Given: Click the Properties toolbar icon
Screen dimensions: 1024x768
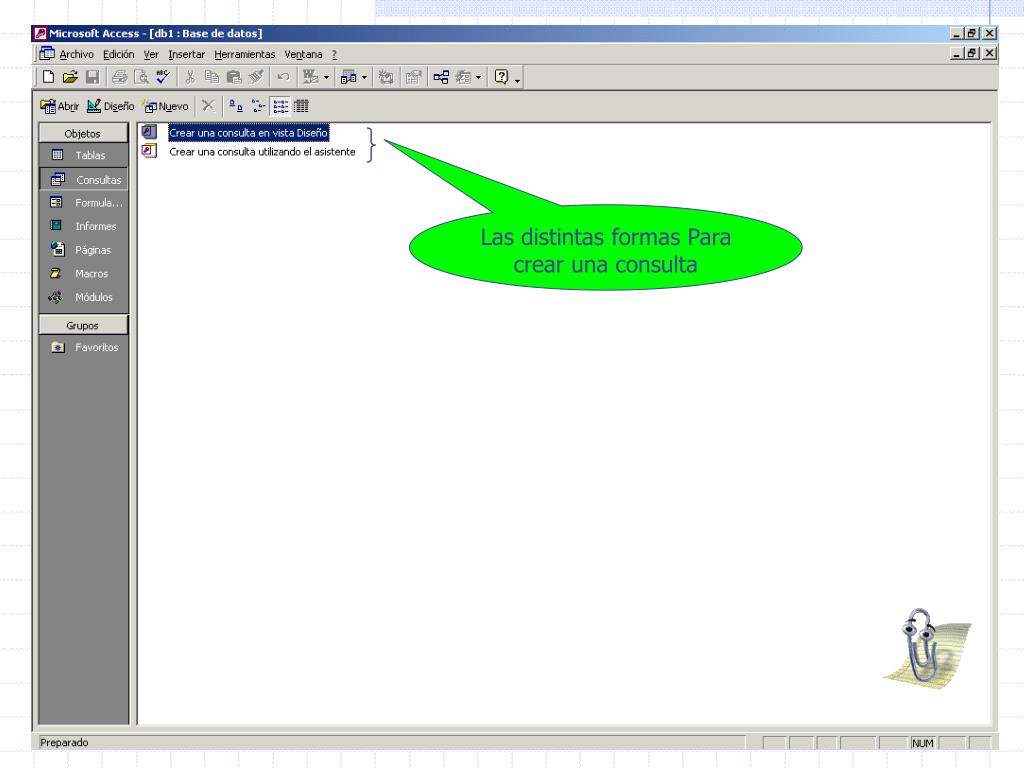Looking at the screenshot, I should [x=413, y=77].
